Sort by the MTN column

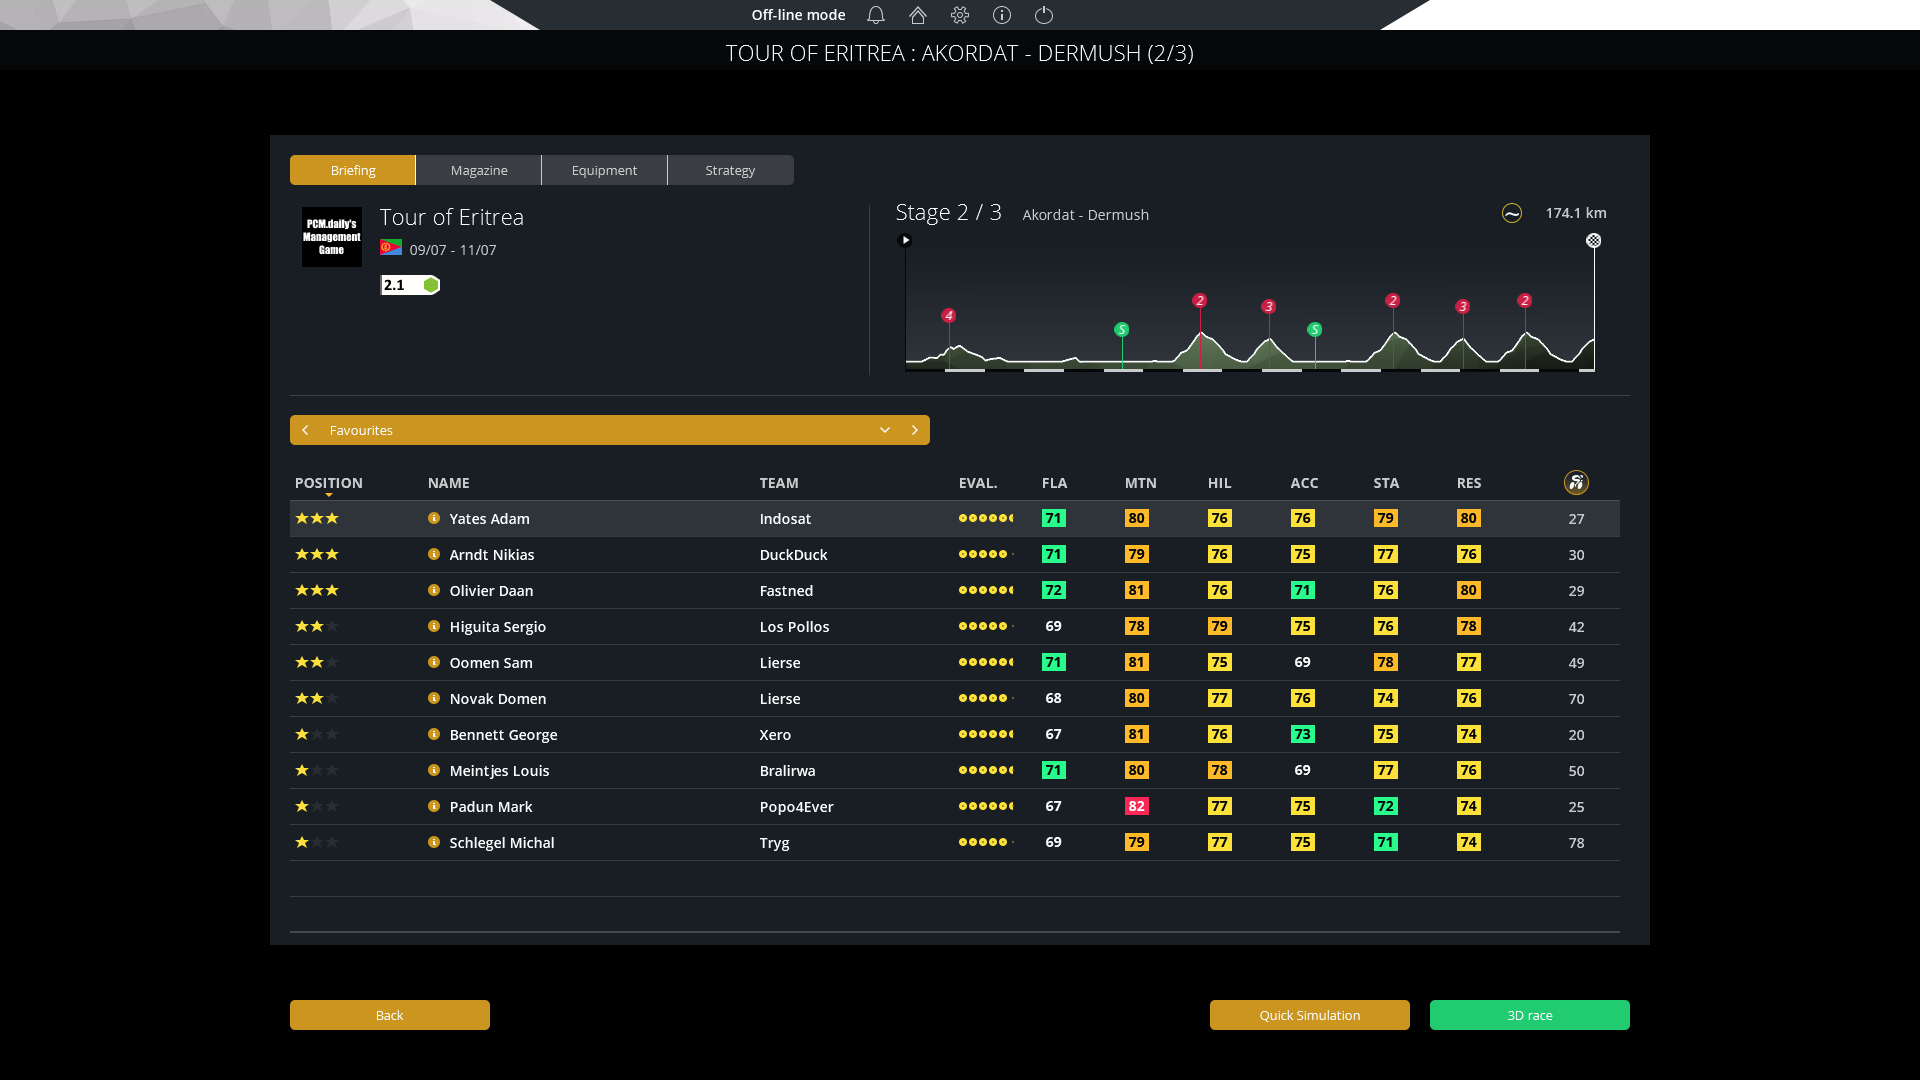tap(1140, 483)
